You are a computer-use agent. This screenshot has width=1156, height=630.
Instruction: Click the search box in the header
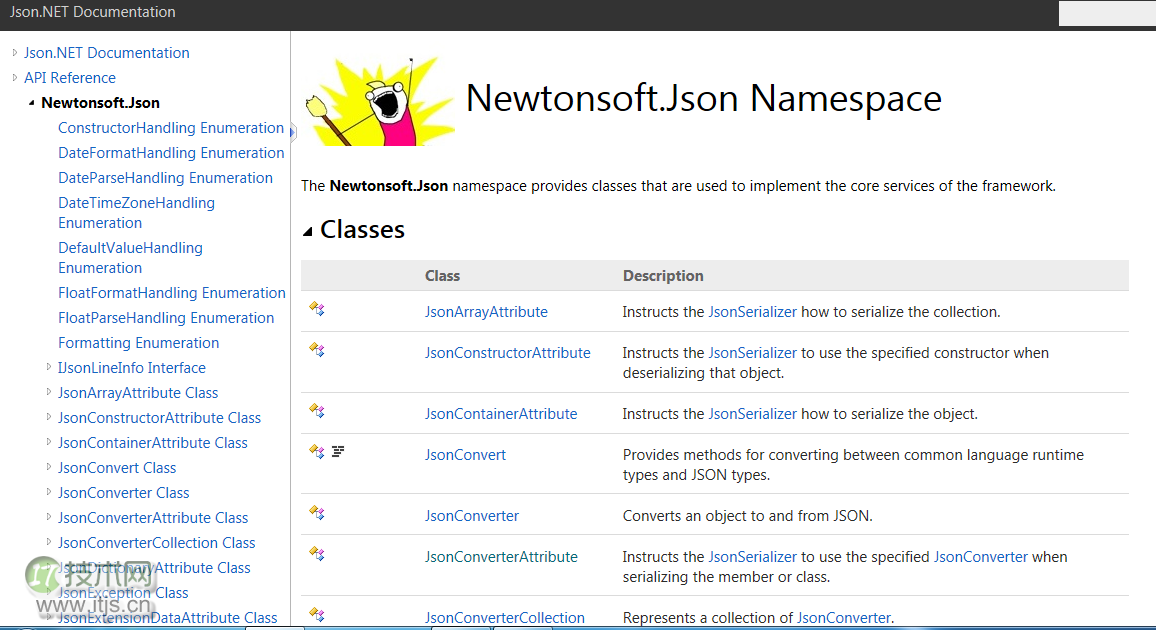[1107, 13]
